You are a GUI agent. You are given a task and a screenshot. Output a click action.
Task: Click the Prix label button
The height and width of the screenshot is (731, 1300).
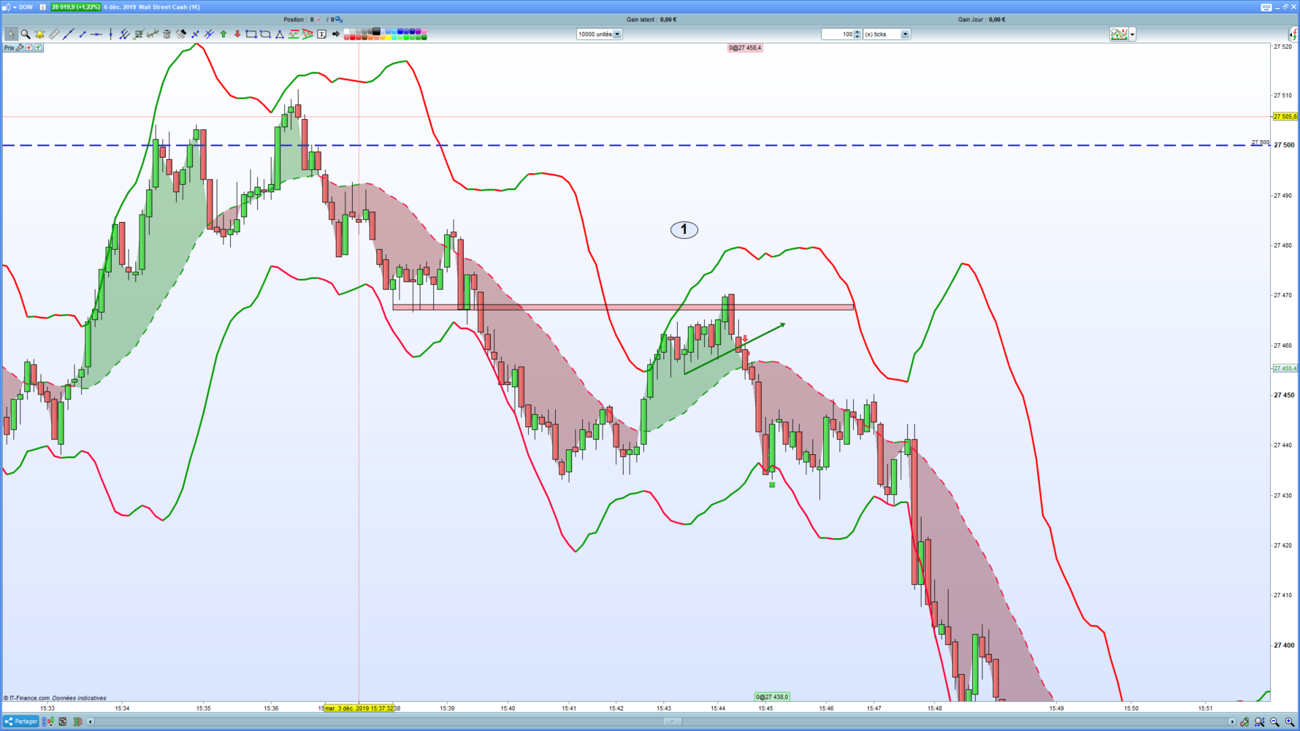pos(9,48)
